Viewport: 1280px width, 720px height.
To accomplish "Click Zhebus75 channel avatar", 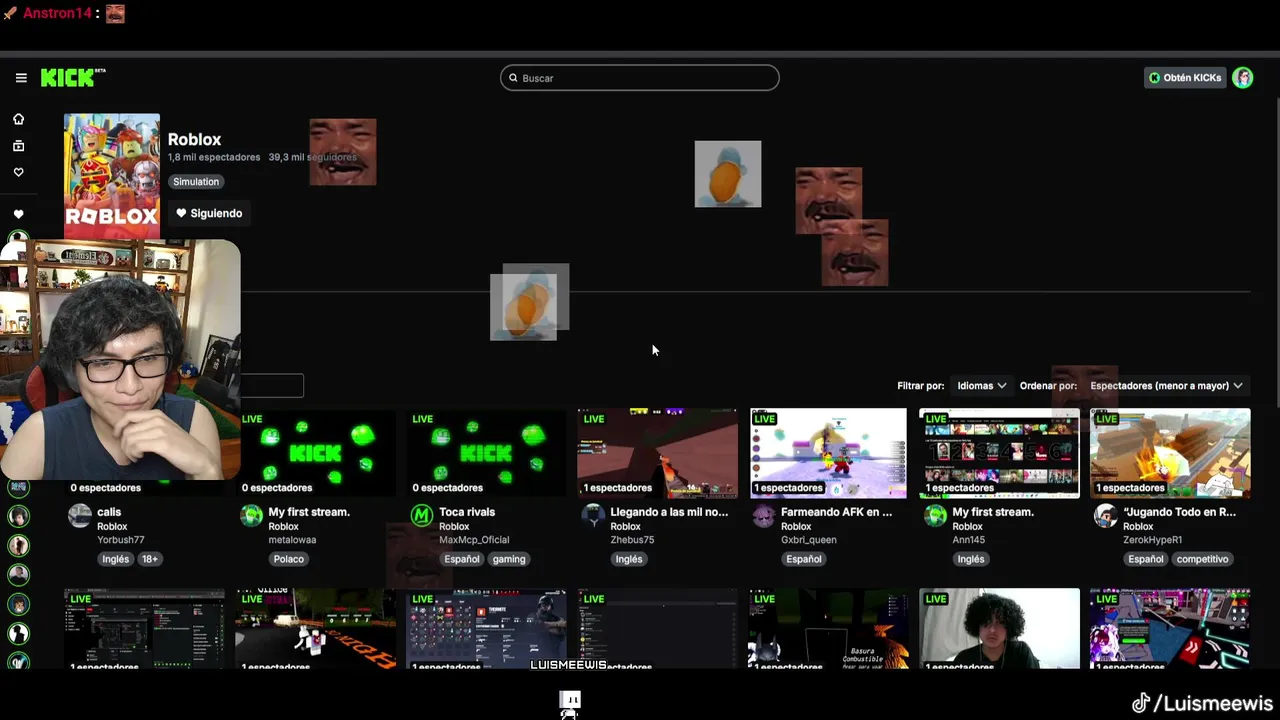I will tap(594, 516).
